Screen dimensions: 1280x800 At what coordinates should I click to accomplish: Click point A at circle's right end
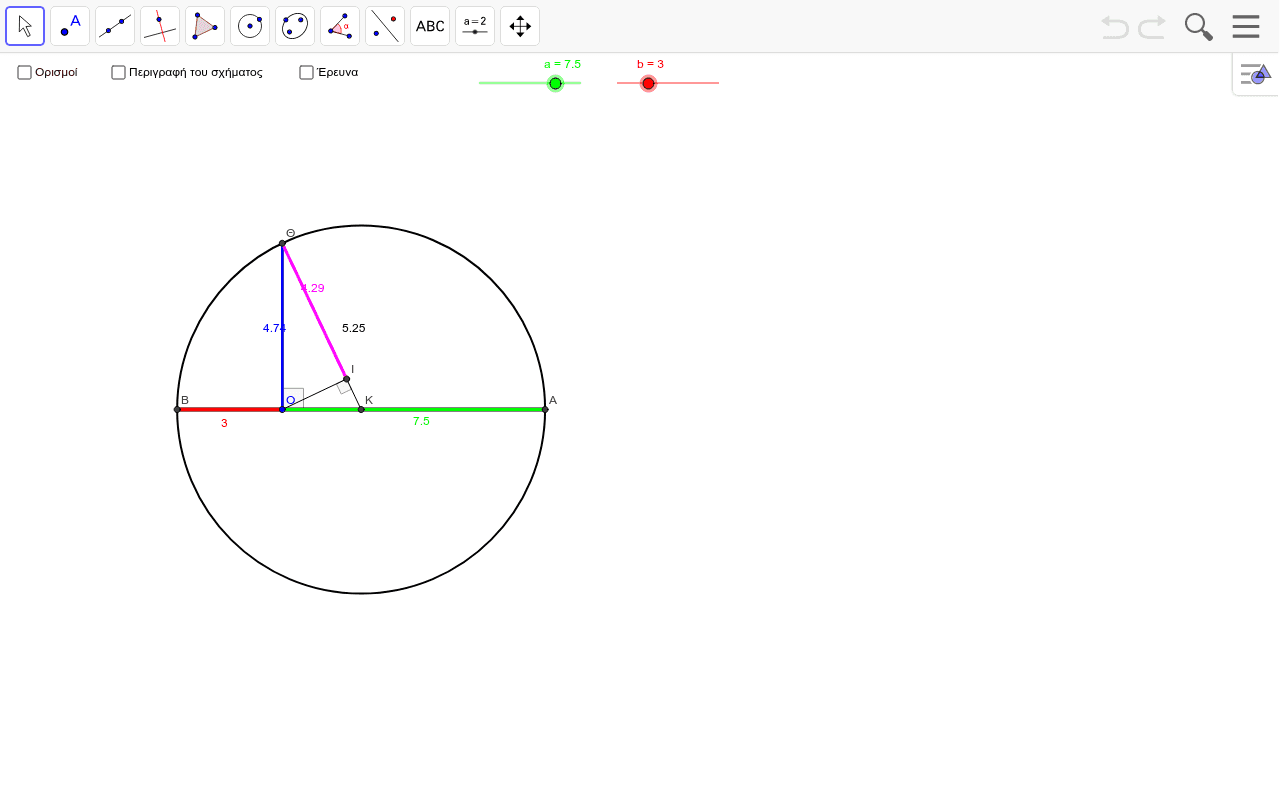(545, 409)
